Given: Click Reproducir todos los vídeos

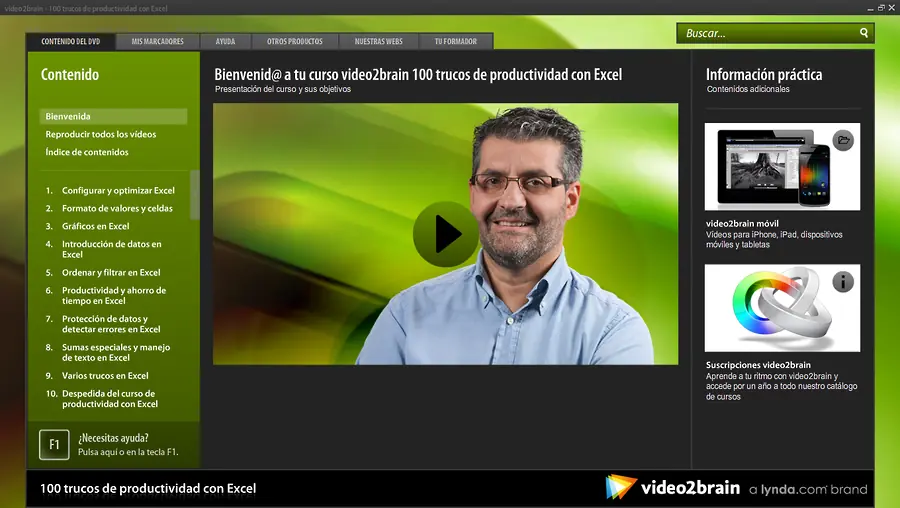Looking at the screenshot, I should tap(101, 134).
